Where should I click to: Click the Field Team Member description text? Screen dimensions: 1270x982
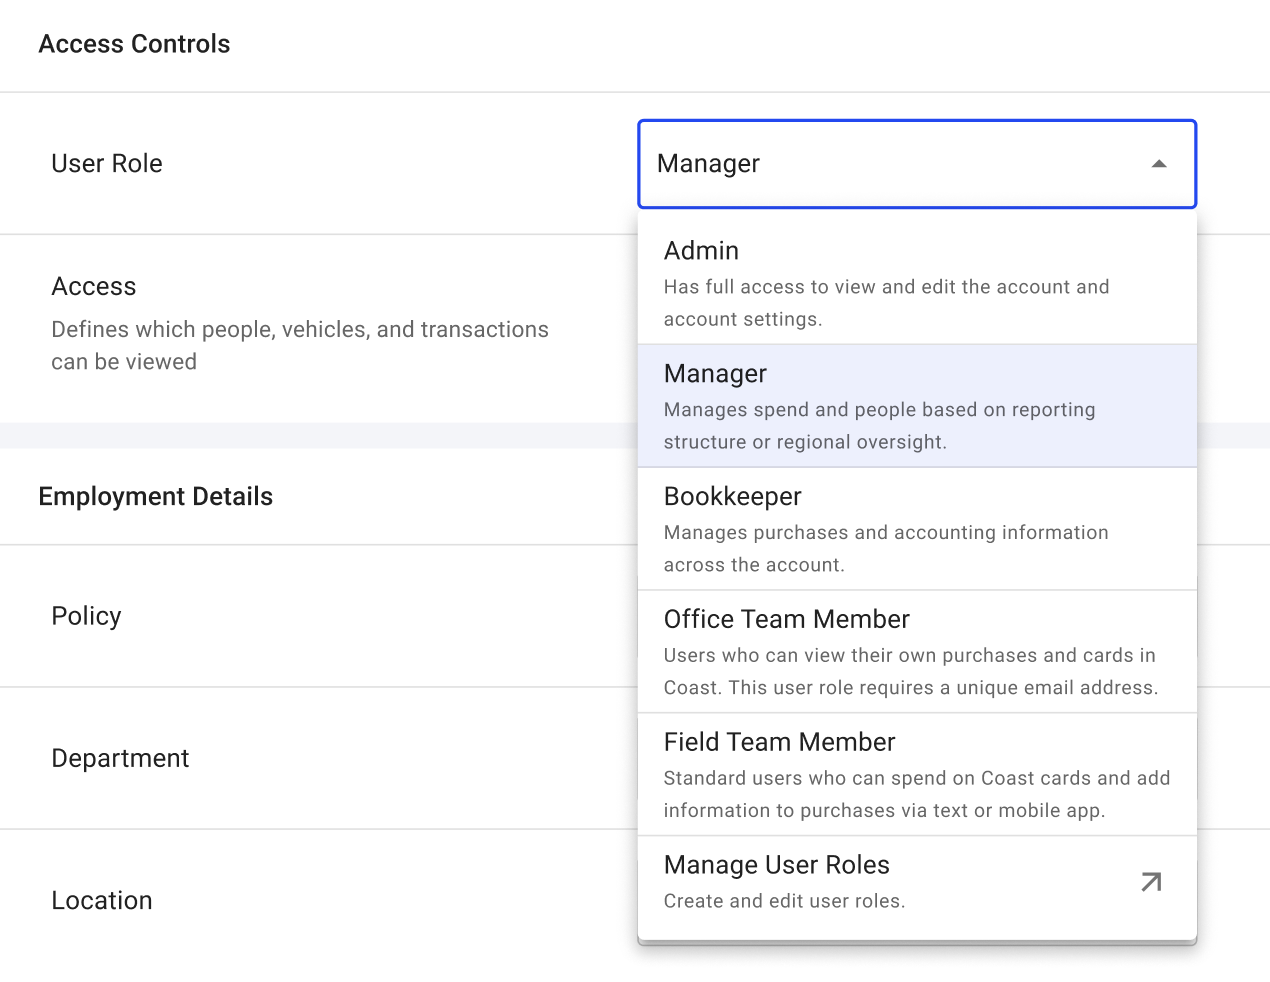coord(917,794)
